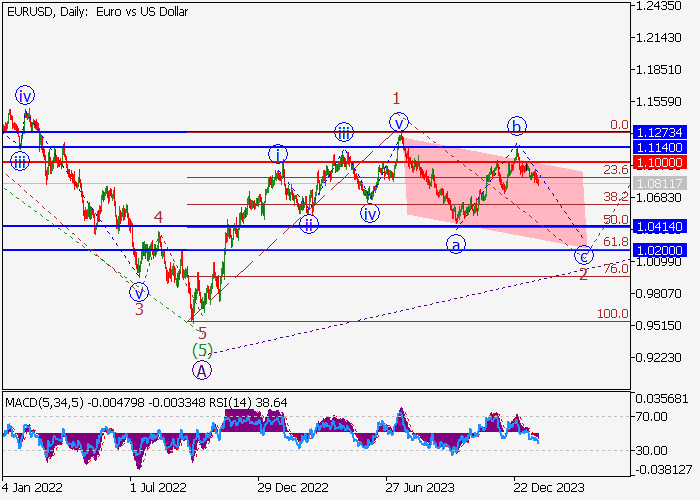This screenshot has width=700, height=500.
Task: Click the brown 4 wave label
Action: (x=158, y=217)
